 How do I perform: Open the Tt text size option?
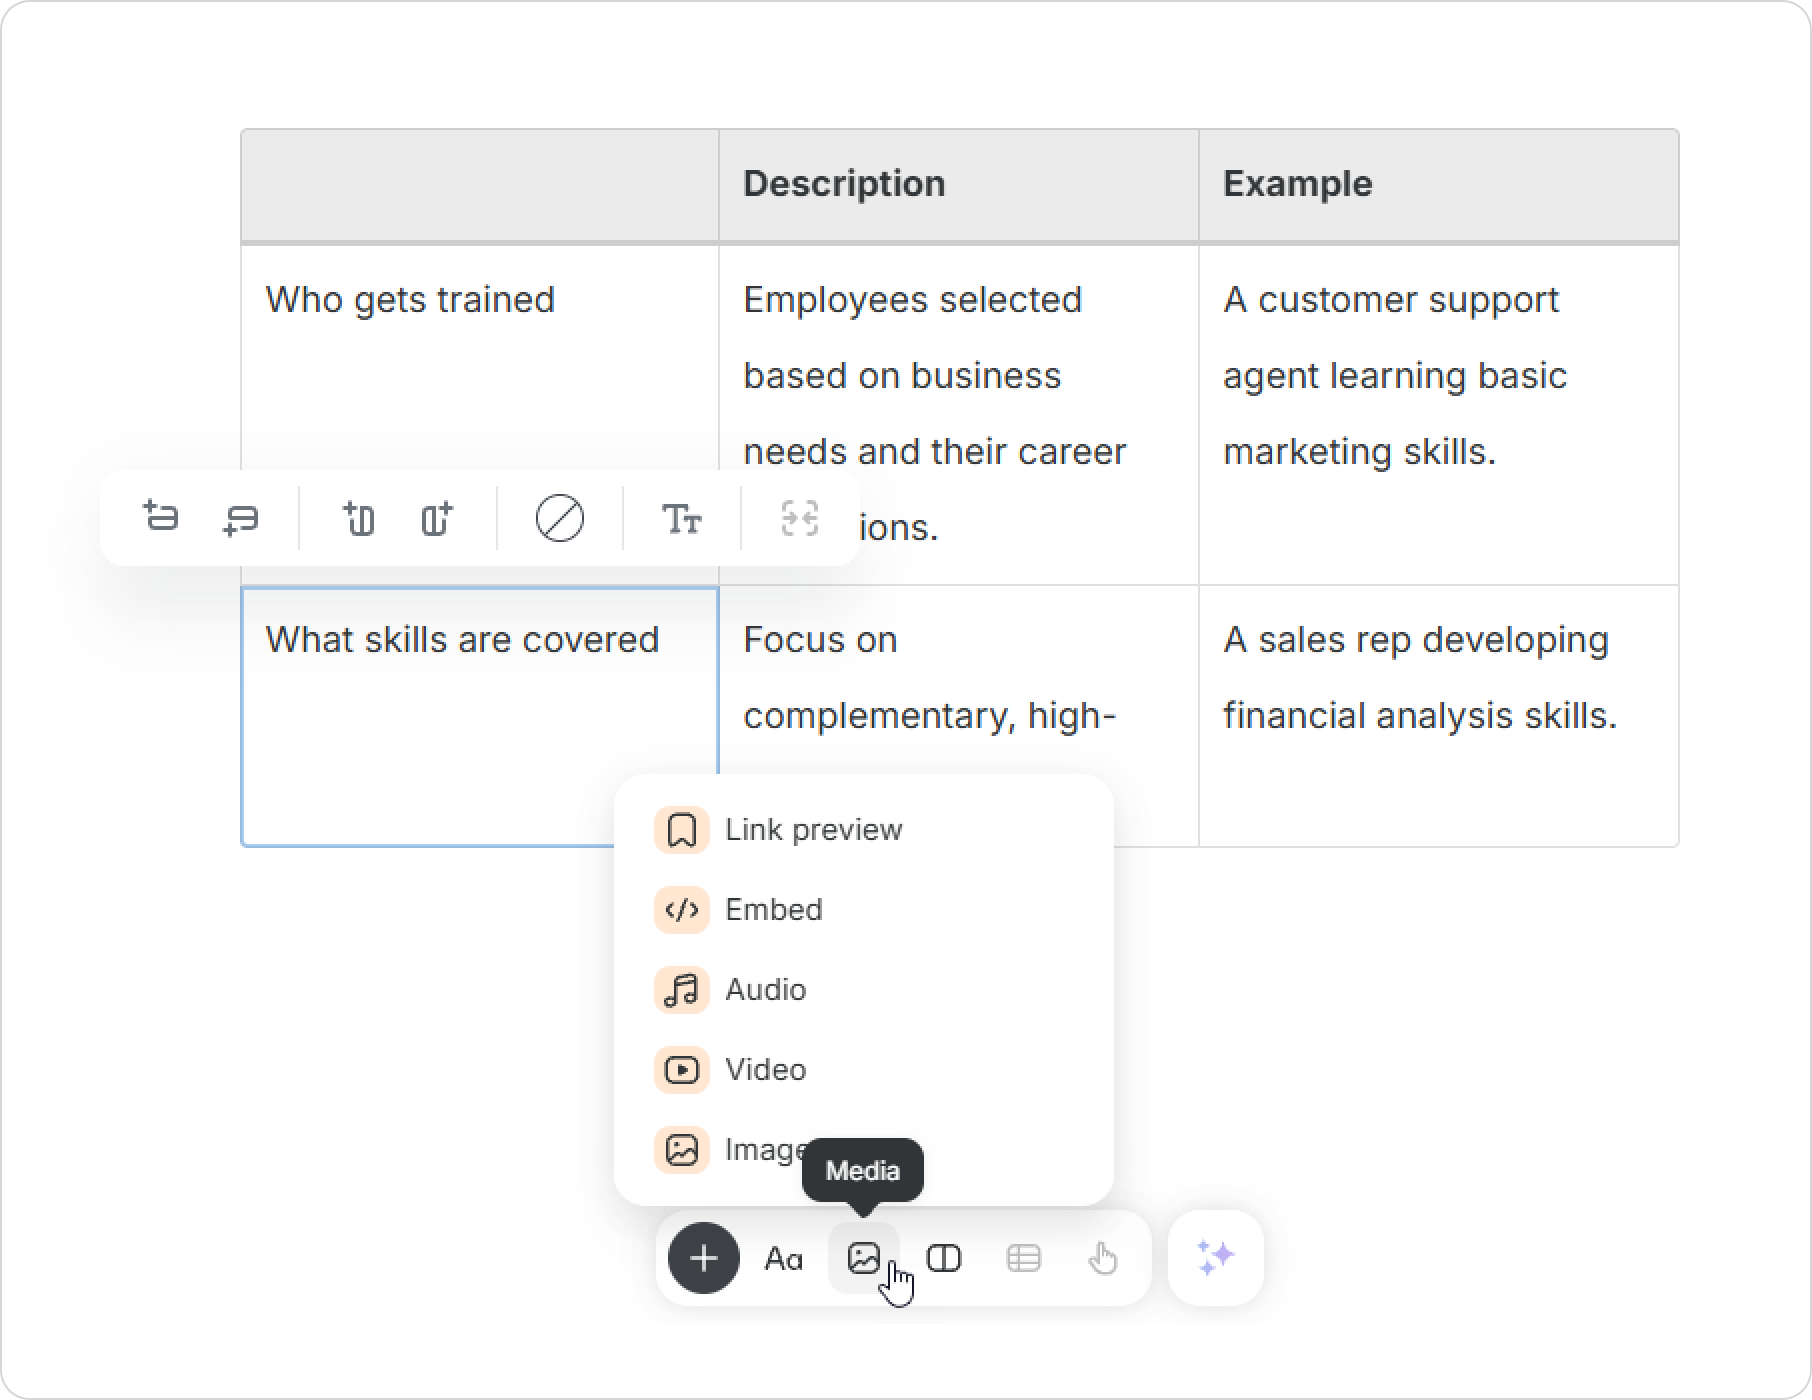[681, 519]
